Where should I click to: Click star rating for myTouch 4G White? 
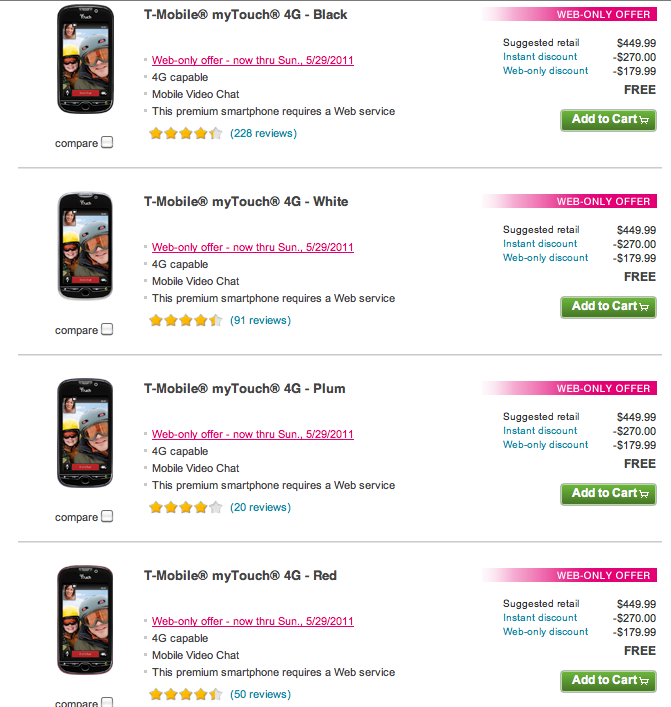(x=186, y=321)
